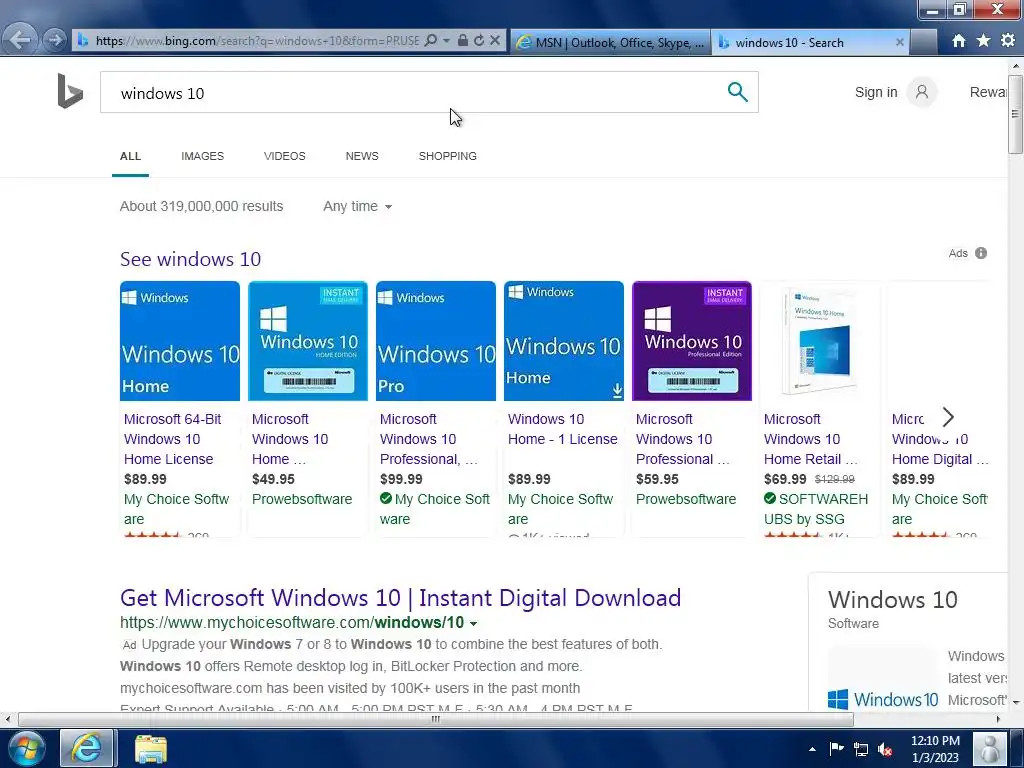Click the horizontal scrollbar thumb
Image resolution: width=1024 pixels, height=768 pixels.
[436, 719]
